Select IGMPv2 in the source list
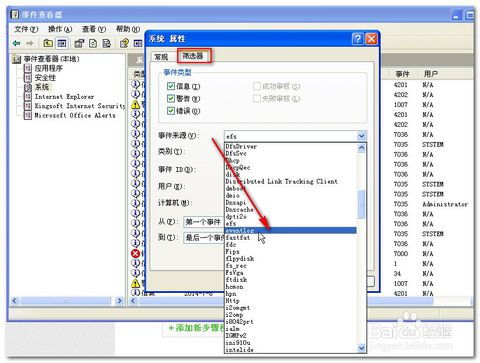 click(236, 336)
